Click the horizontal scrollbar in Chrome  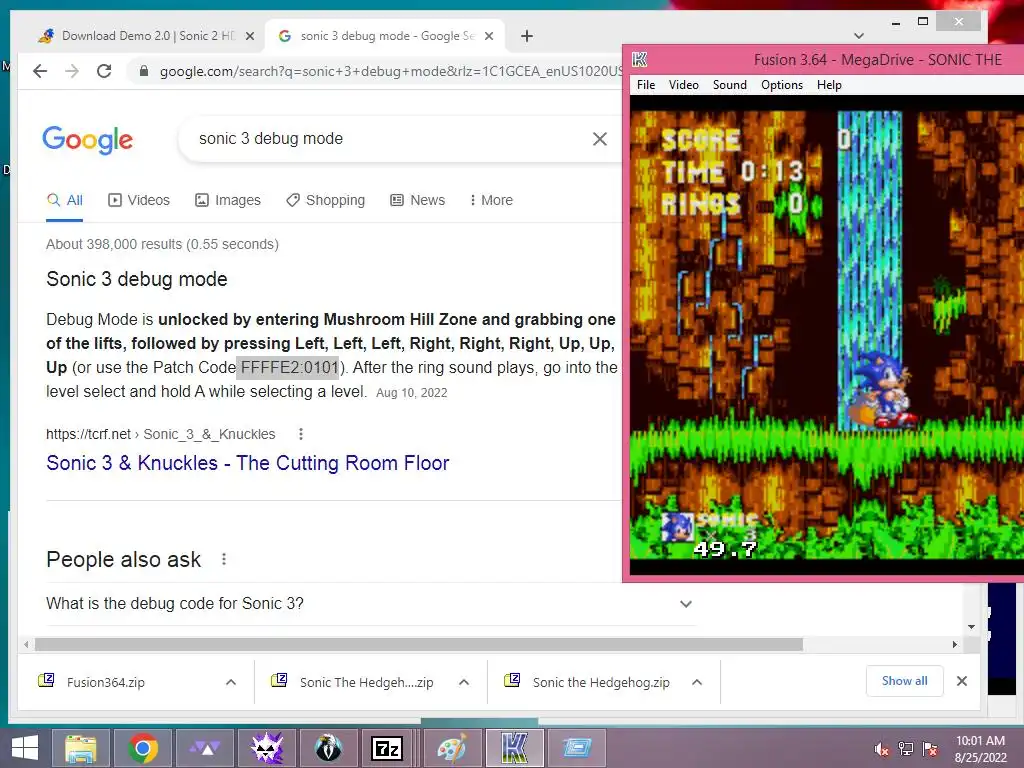pyautogui.click(x=419, y=645)
